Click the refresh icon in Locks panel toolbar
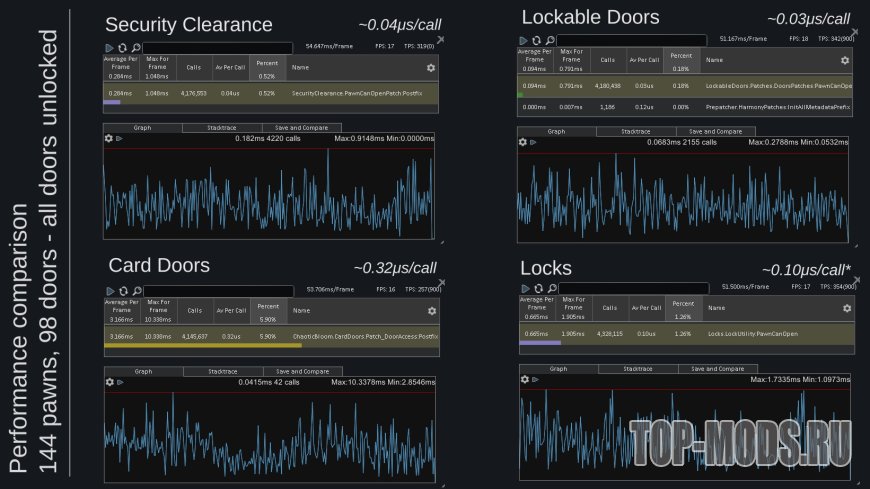The width and height of the screenshot is (870, 489). click(538, 288)
